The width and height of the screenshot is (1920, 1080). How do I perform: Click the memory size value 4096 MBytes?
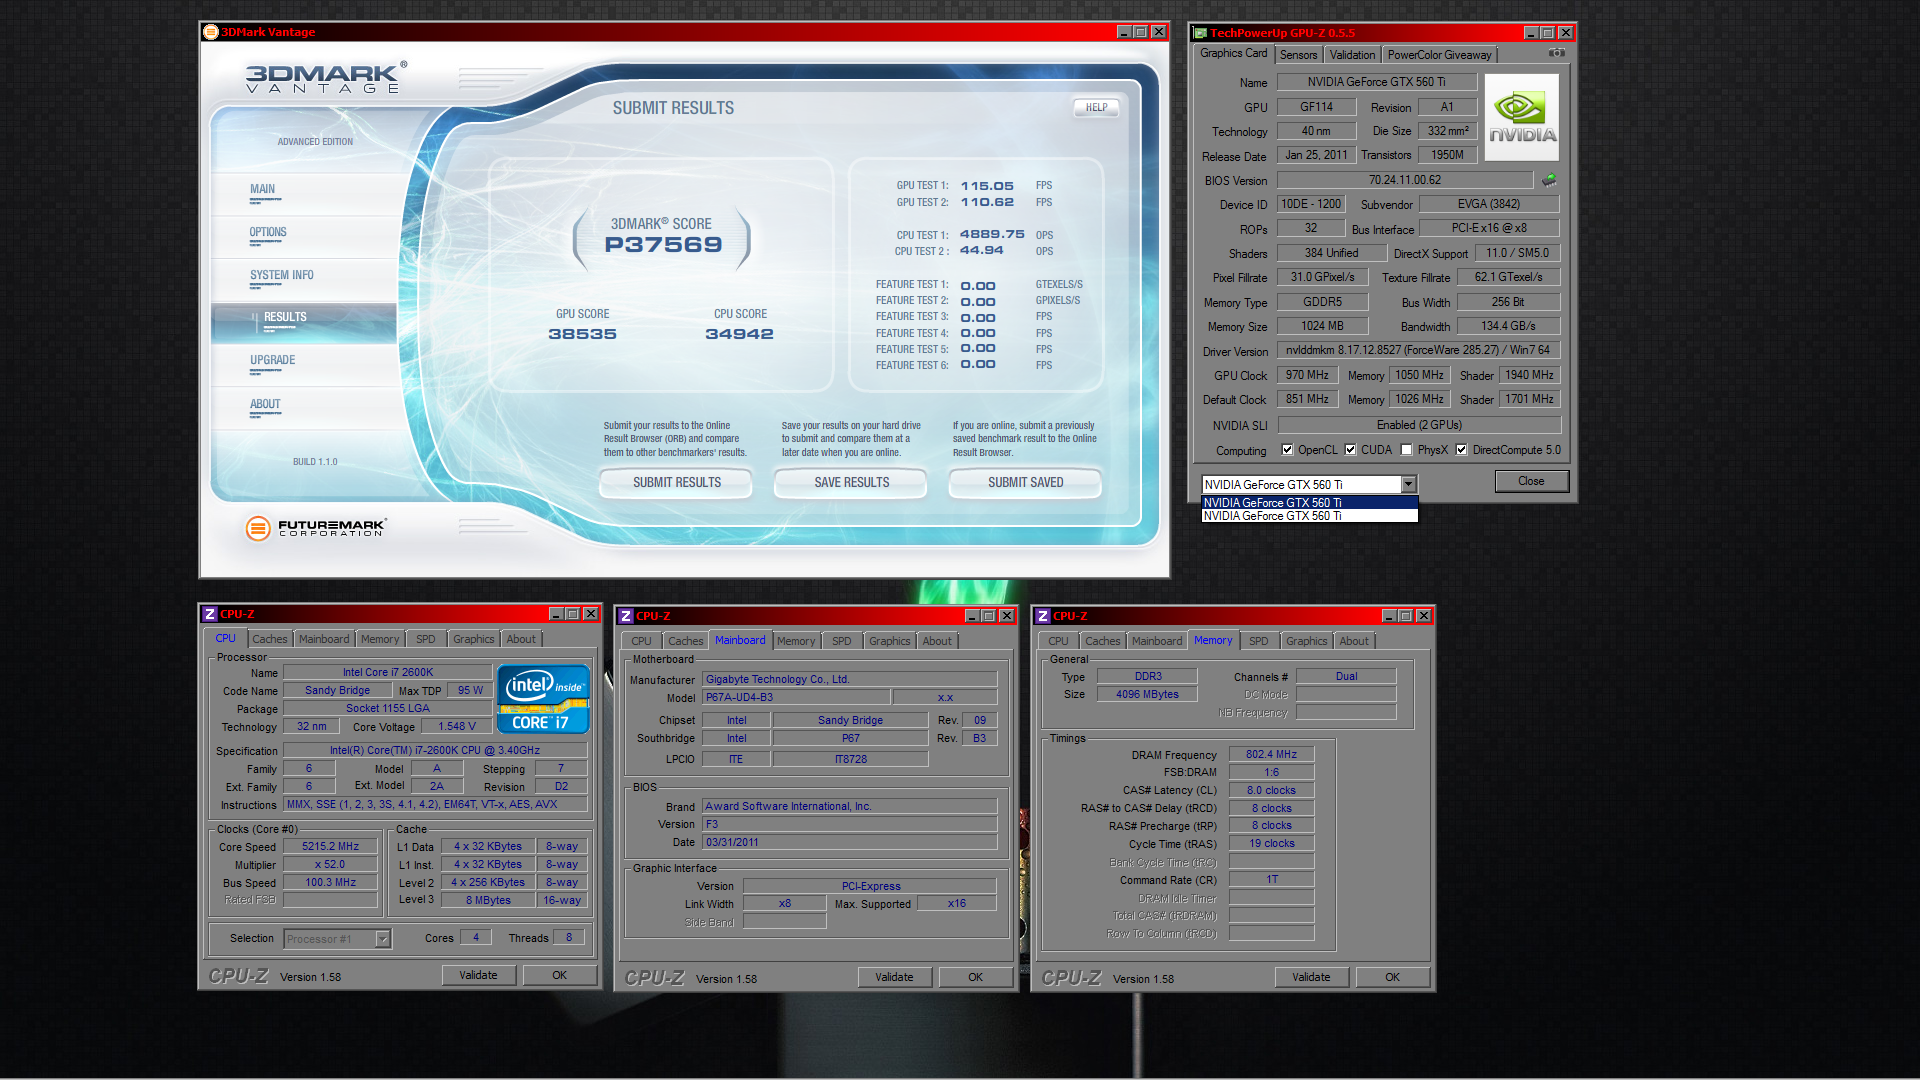pyautogui.click(x=1147, y=694)
